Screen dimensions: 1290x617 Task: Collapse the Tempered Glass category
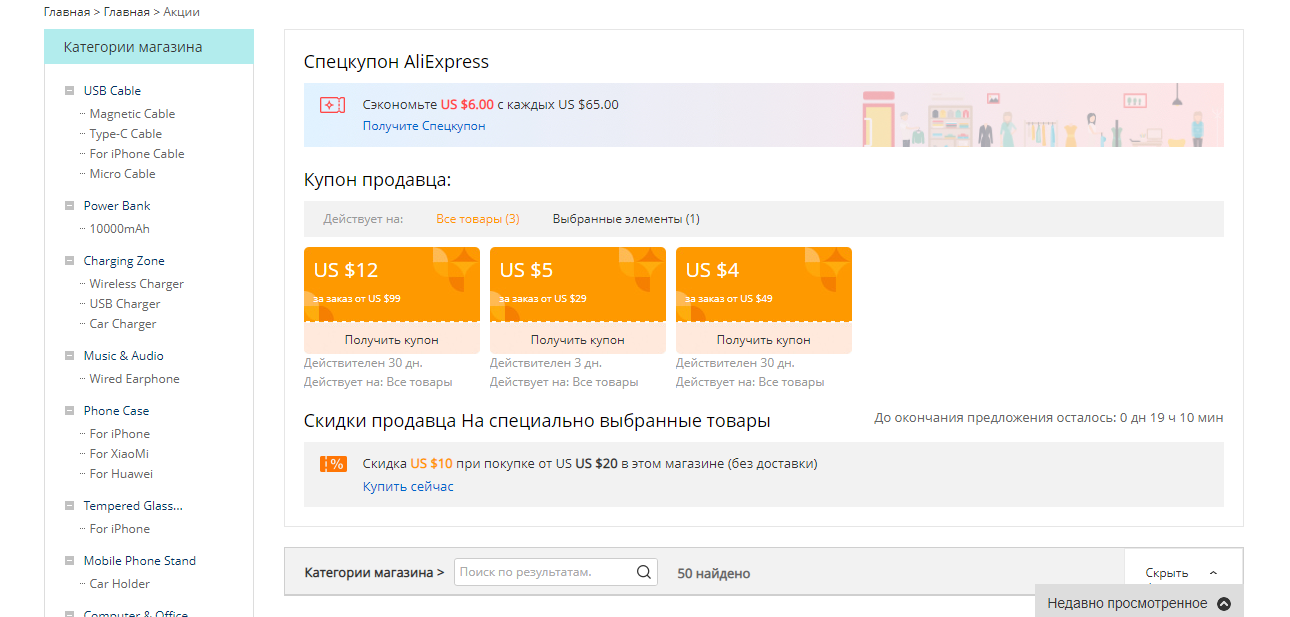[69, 506]
